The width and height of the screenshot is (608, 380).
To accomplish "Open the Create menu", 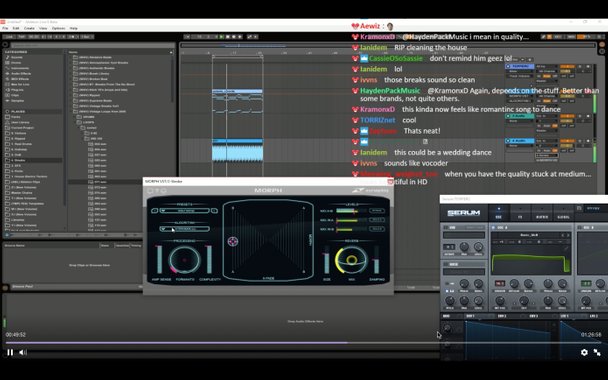I will (x=29, y=28).
